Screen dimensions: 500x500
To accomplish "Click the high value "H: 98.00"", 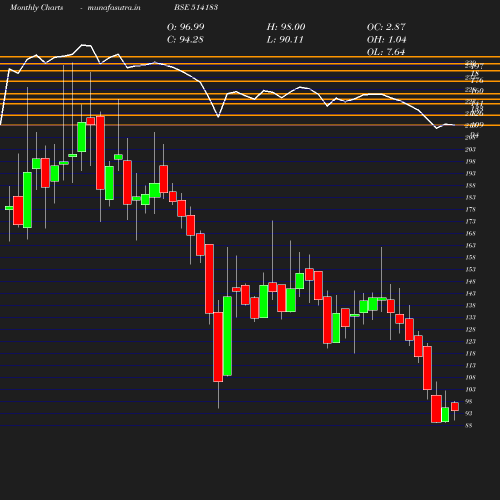I will pos(286,27).
